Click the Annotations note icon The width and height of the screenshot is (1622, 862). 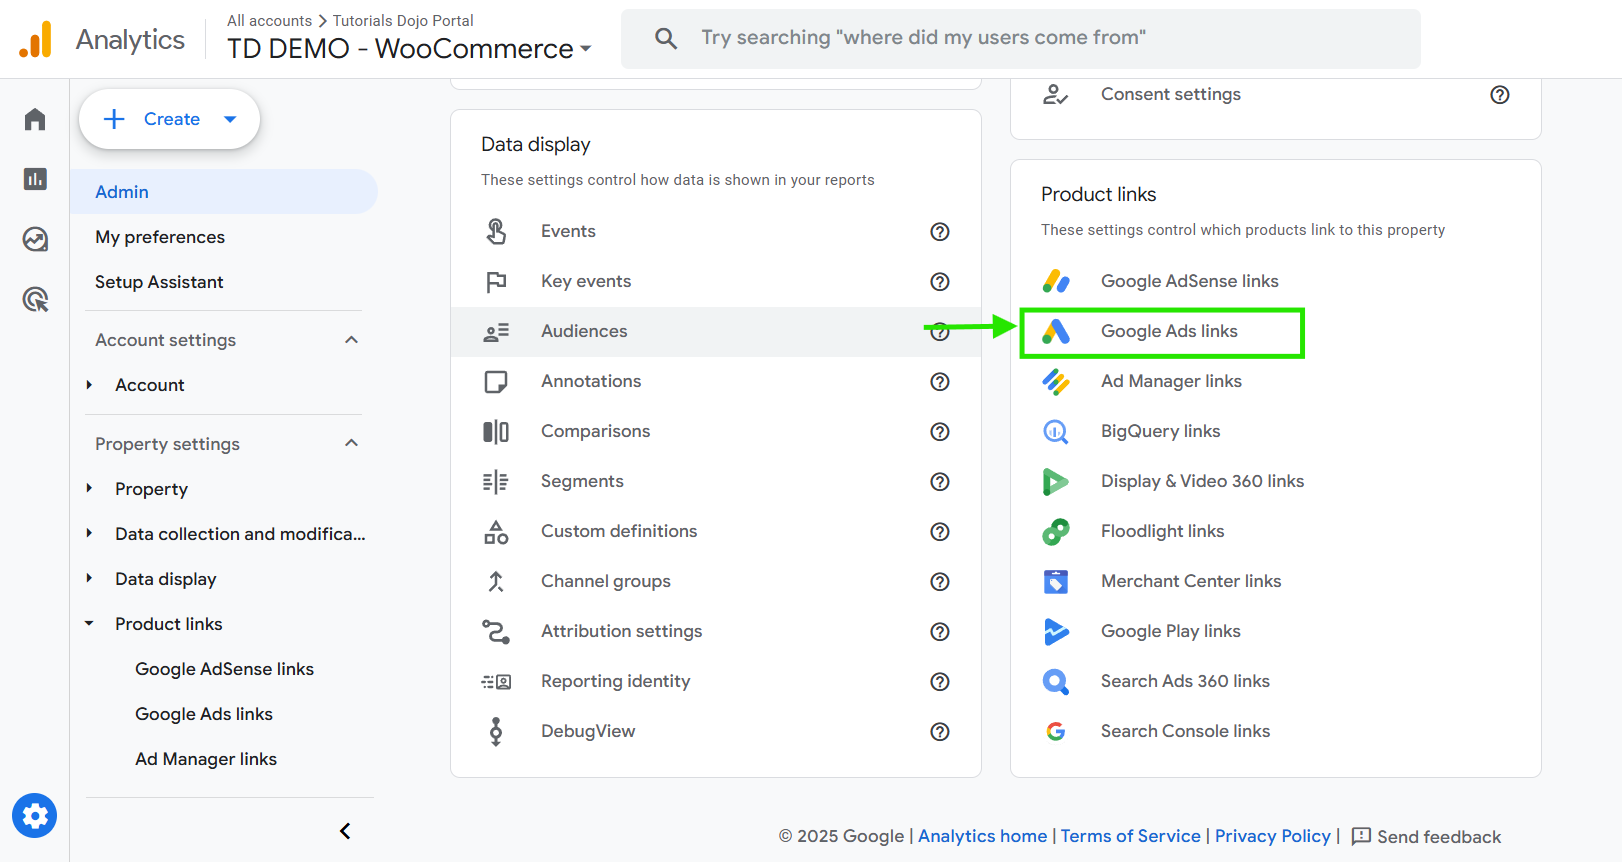496,381
